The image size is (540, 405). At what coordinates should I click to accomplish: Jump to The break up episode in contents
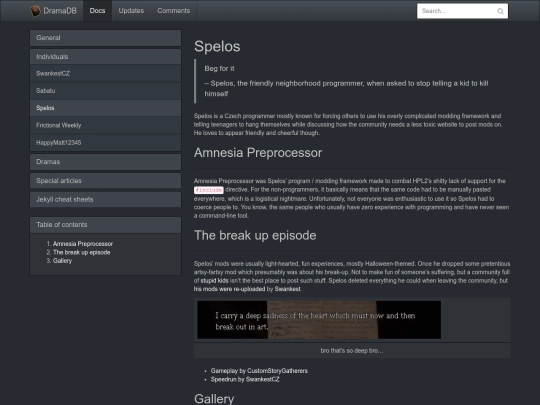click(82, 252)
